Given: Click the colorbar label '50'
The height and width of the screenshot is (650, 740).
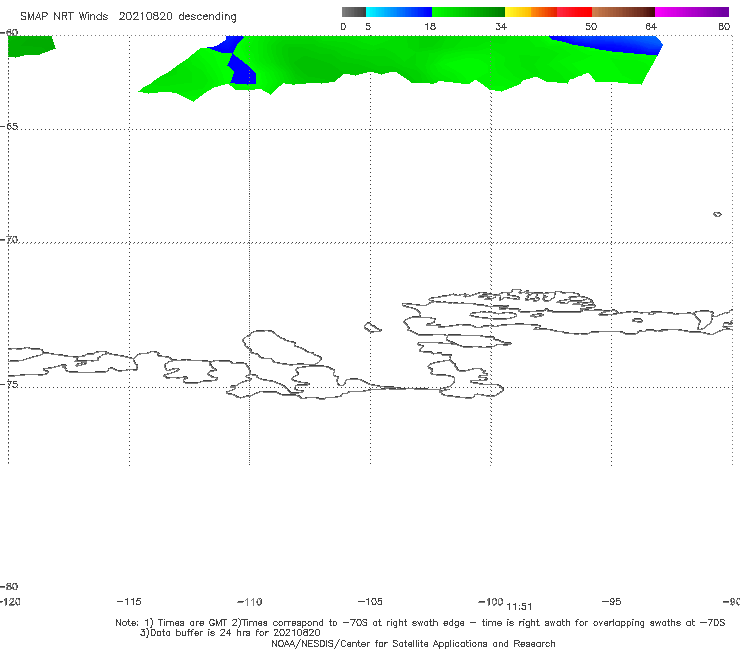Looking at the screenshot, I should click(591, 27).
